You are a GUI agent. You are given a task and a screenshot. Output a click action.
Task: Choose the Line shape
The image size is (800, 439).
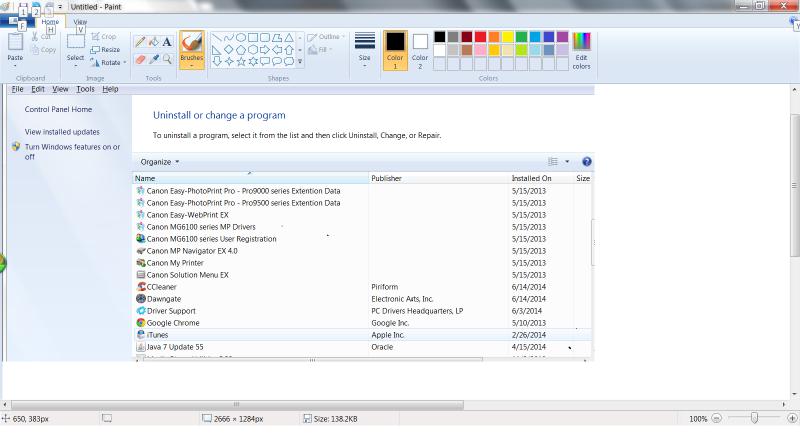point(217,38)
